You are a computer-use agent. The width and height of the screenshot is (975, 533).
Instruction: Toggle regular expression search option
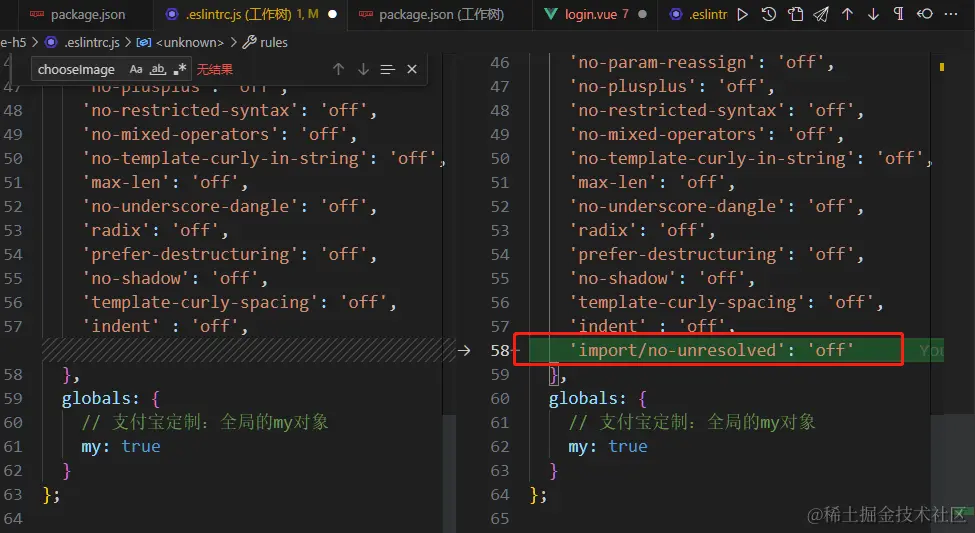pyautogui.click(x=180, y=69)
